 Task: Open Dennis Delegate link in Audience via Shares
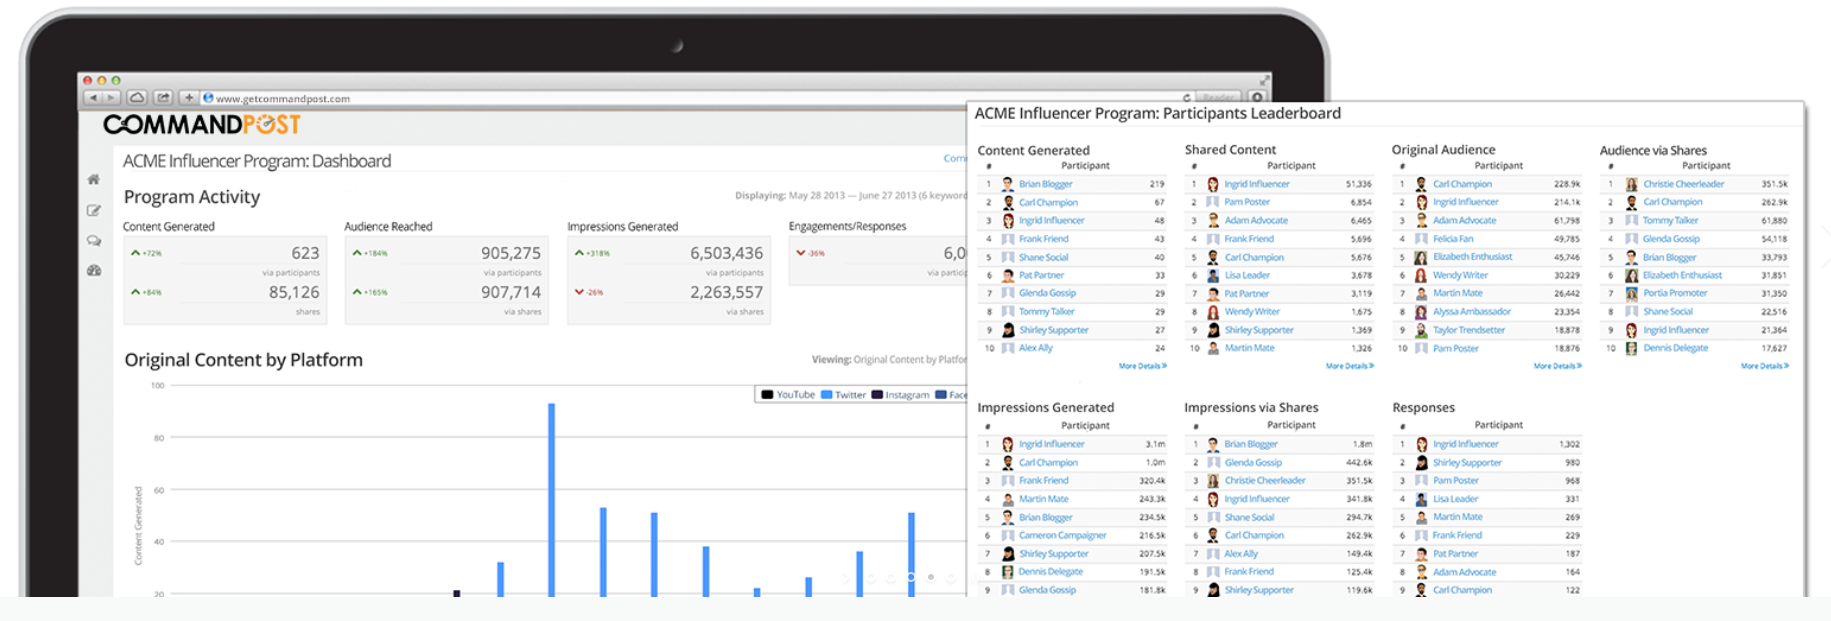coord(1675,348)
